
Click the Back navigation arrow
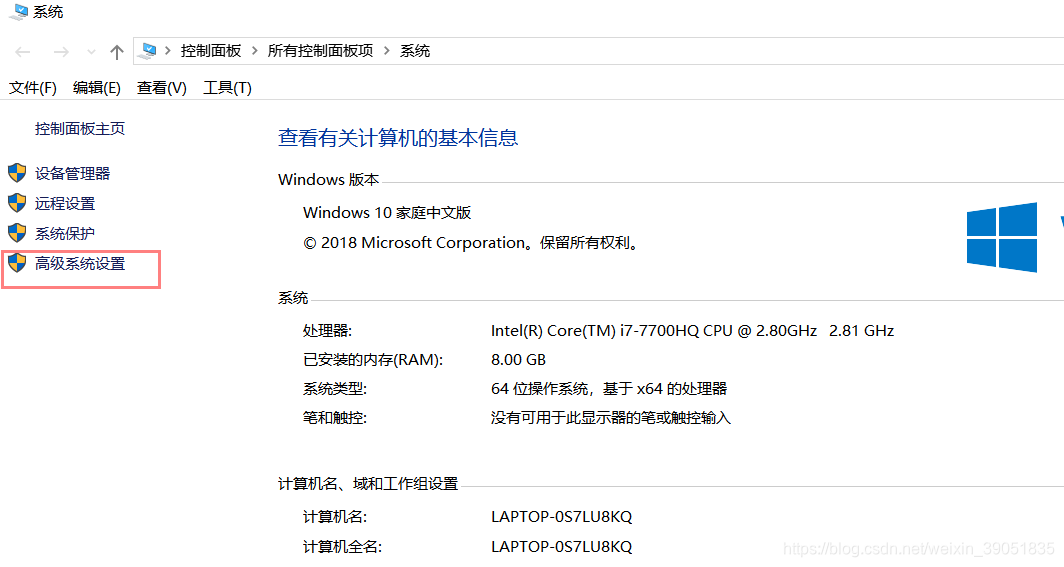click(x=23, y=52)
